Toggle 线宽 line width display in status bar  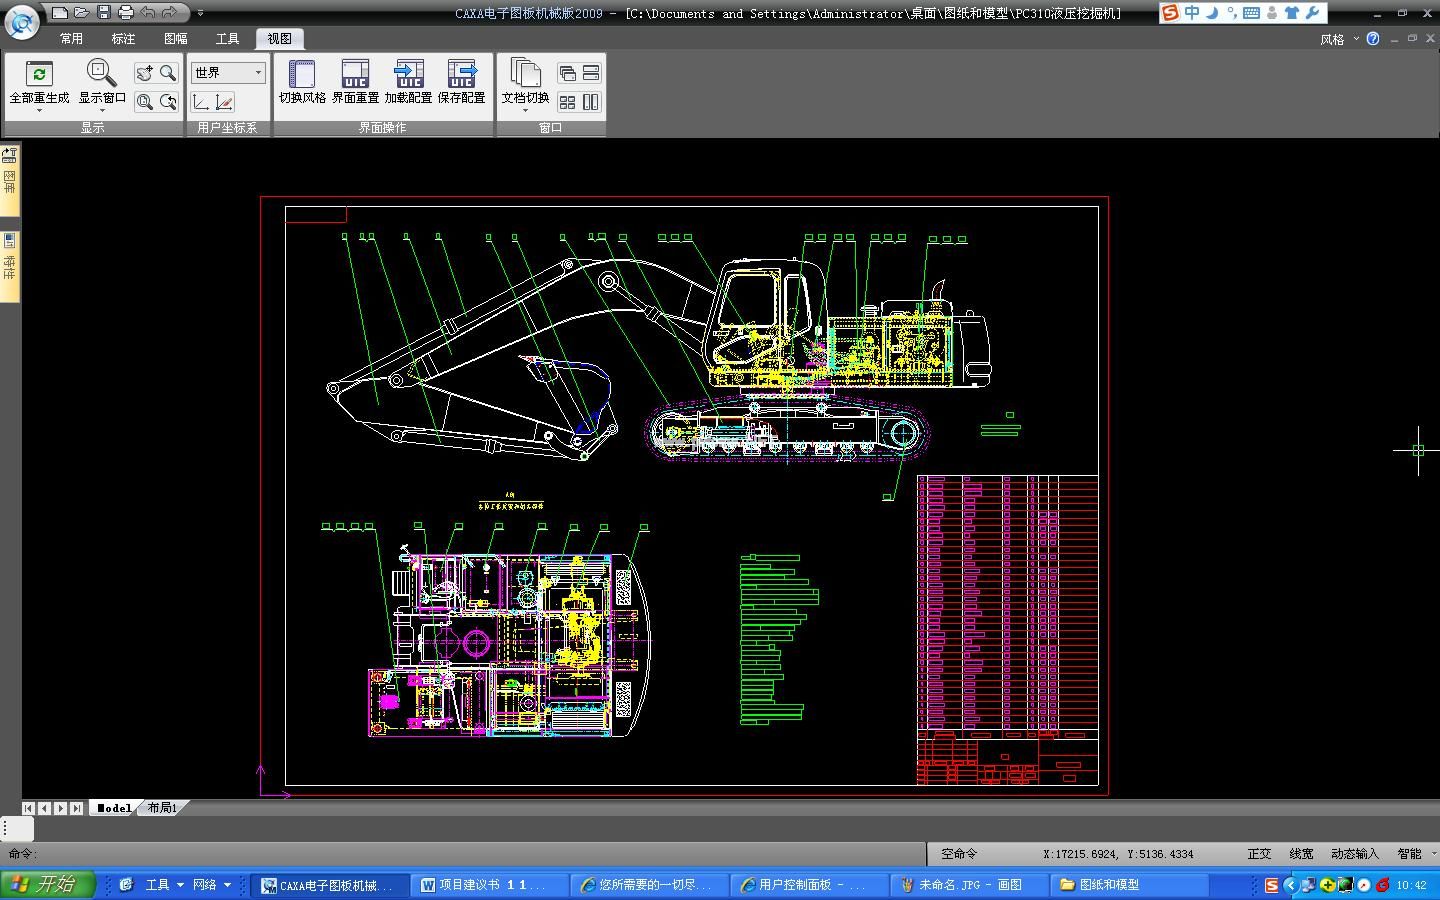pos(1301,854)
